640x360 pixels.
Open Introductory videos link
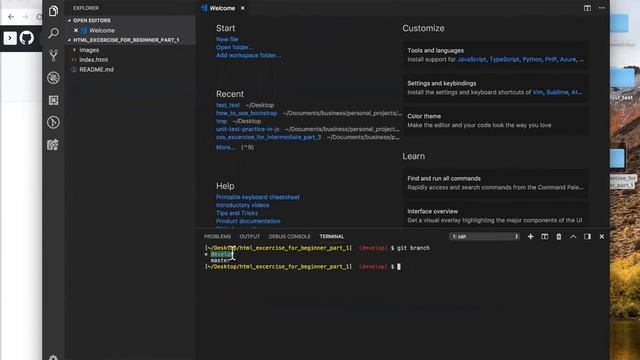[242, 205]
